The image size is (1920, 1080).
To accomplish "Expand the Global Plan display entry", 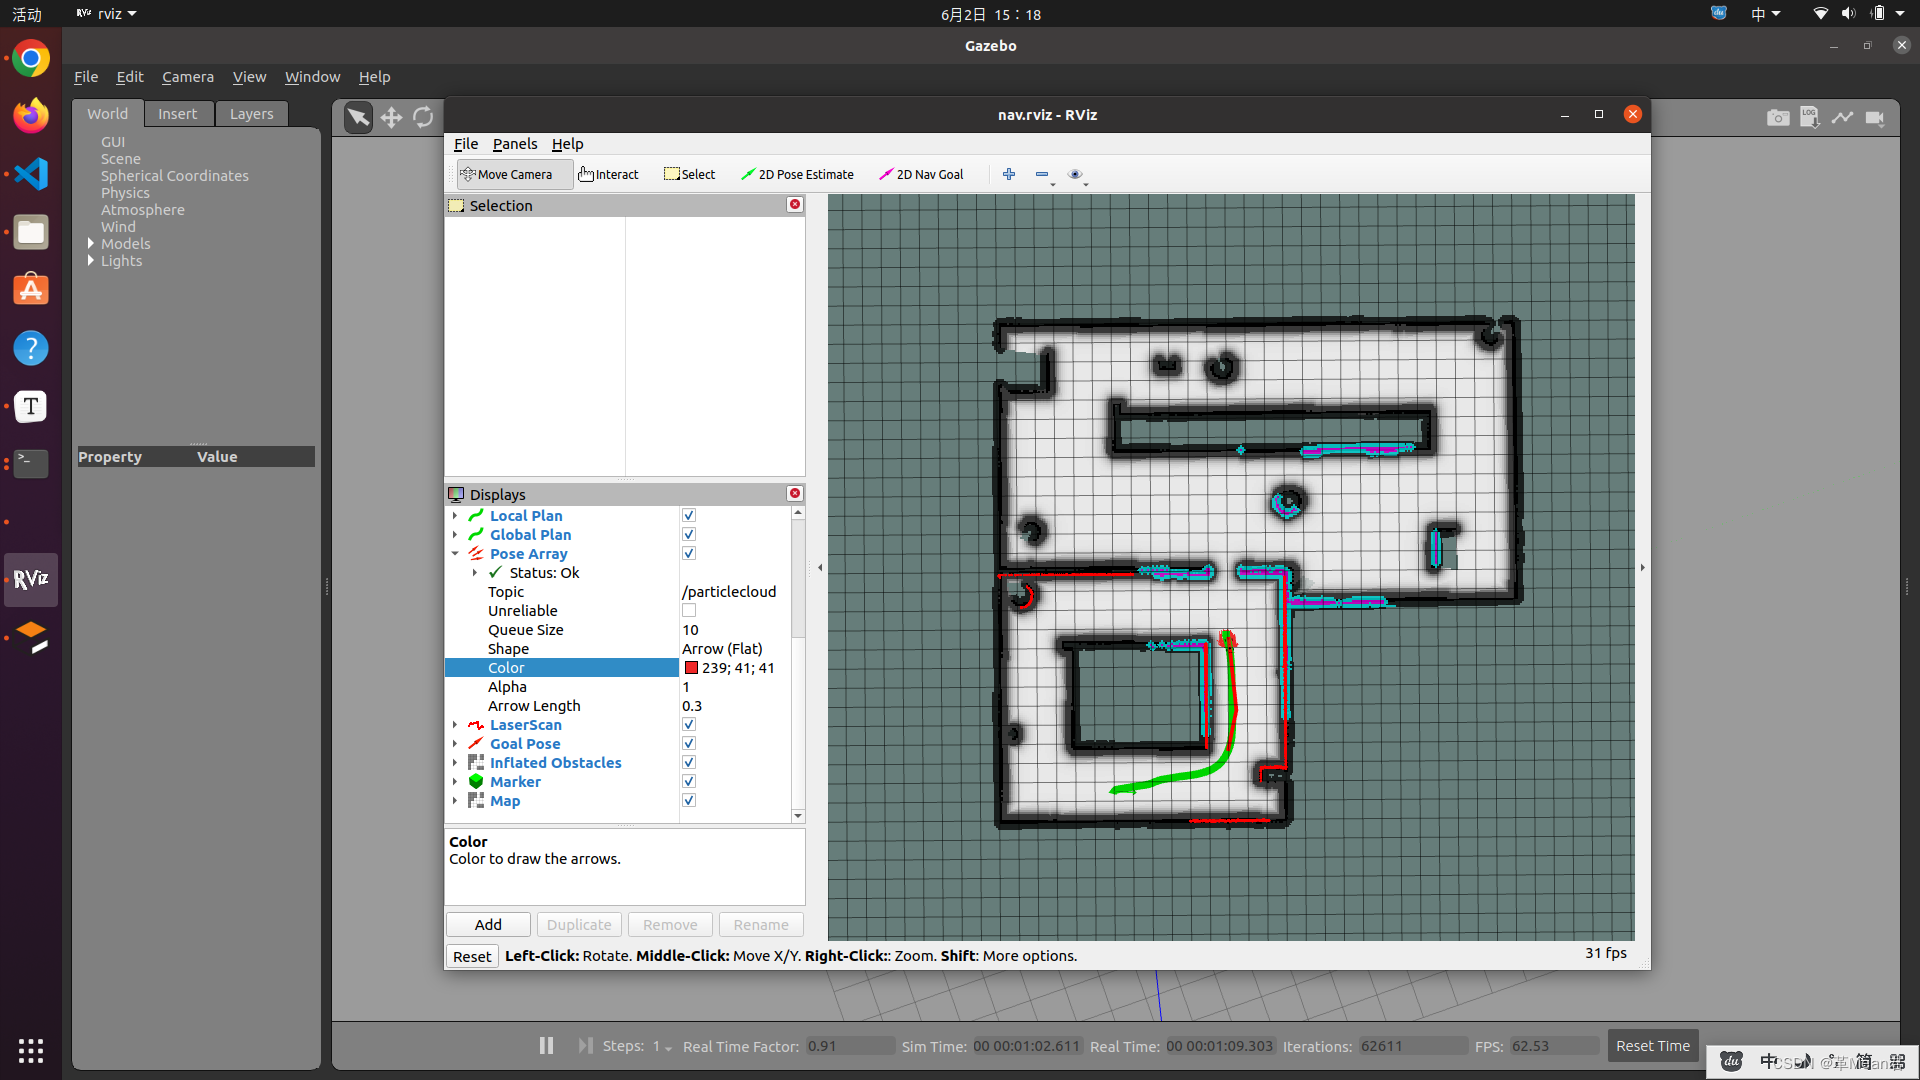I will pyautogui.click(x=455, y=535).
